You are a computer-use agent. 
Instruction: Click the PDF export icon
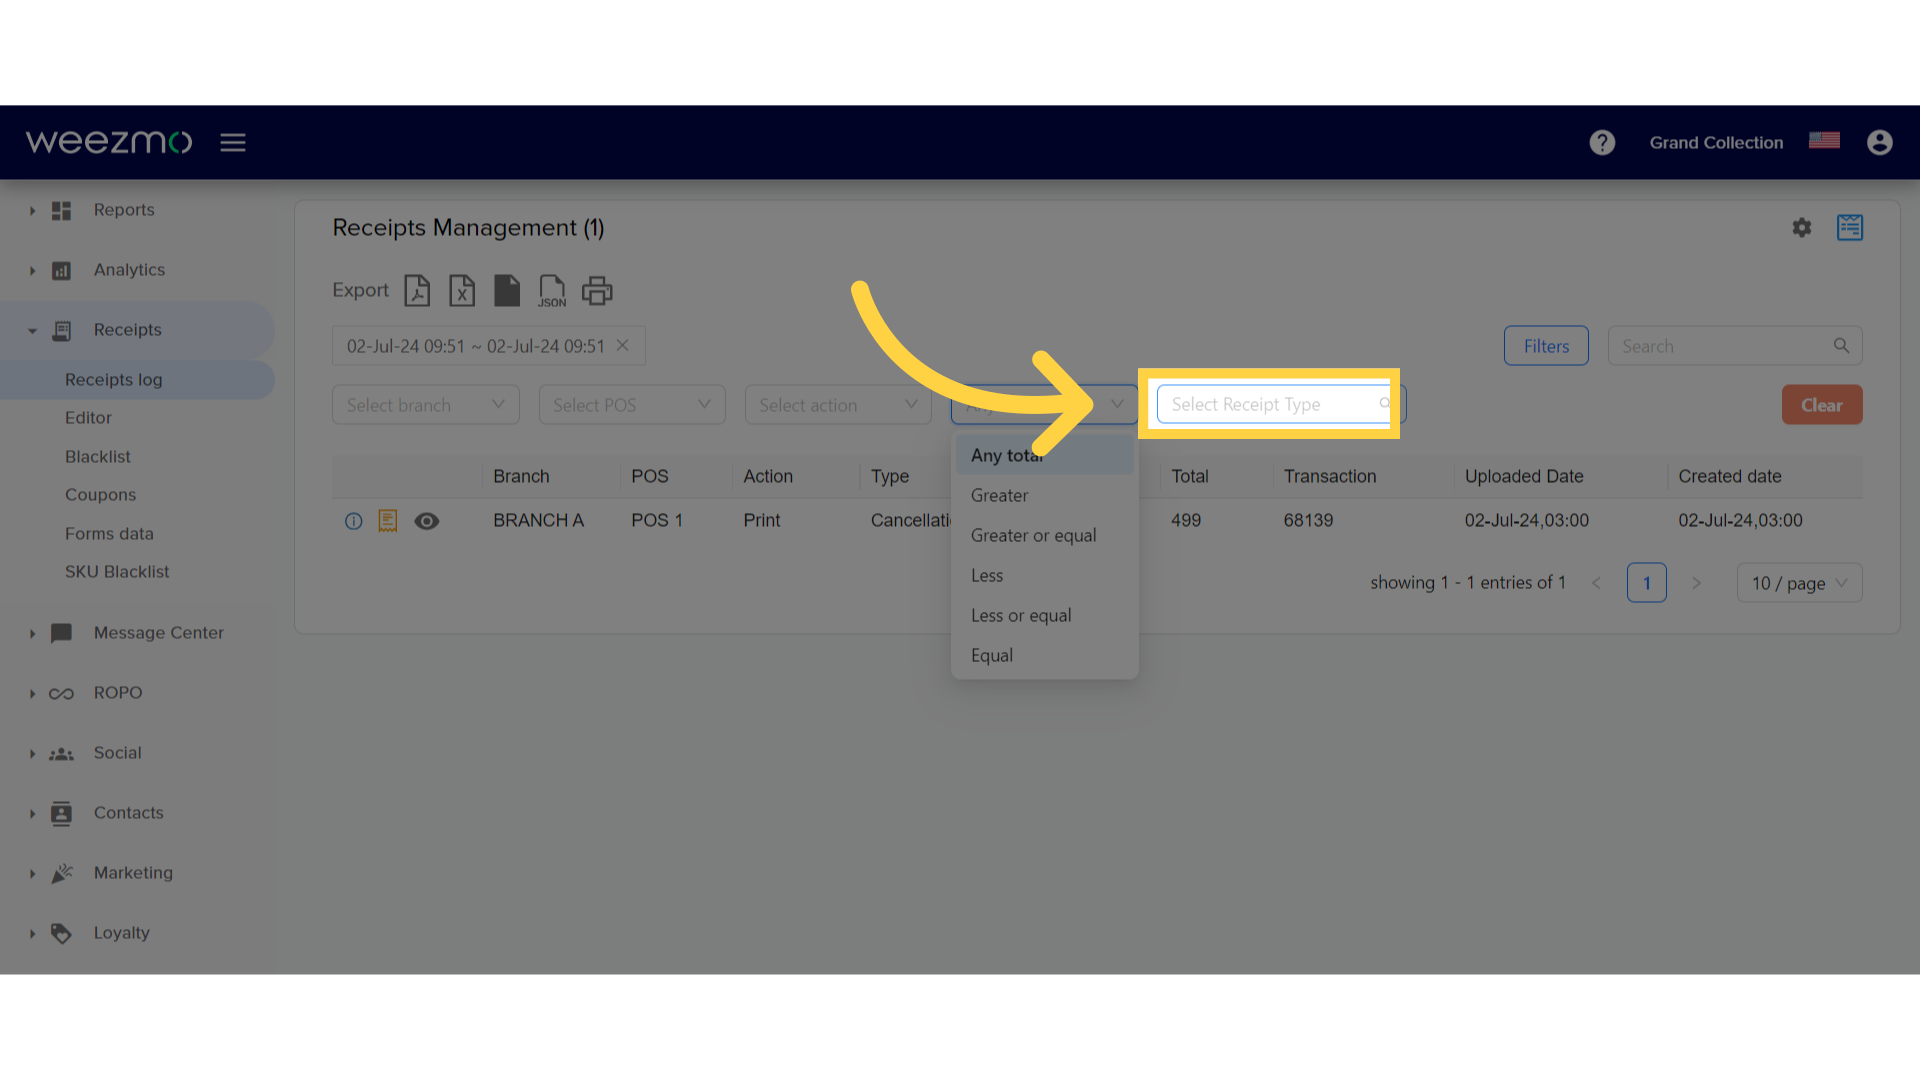(417, 290)
